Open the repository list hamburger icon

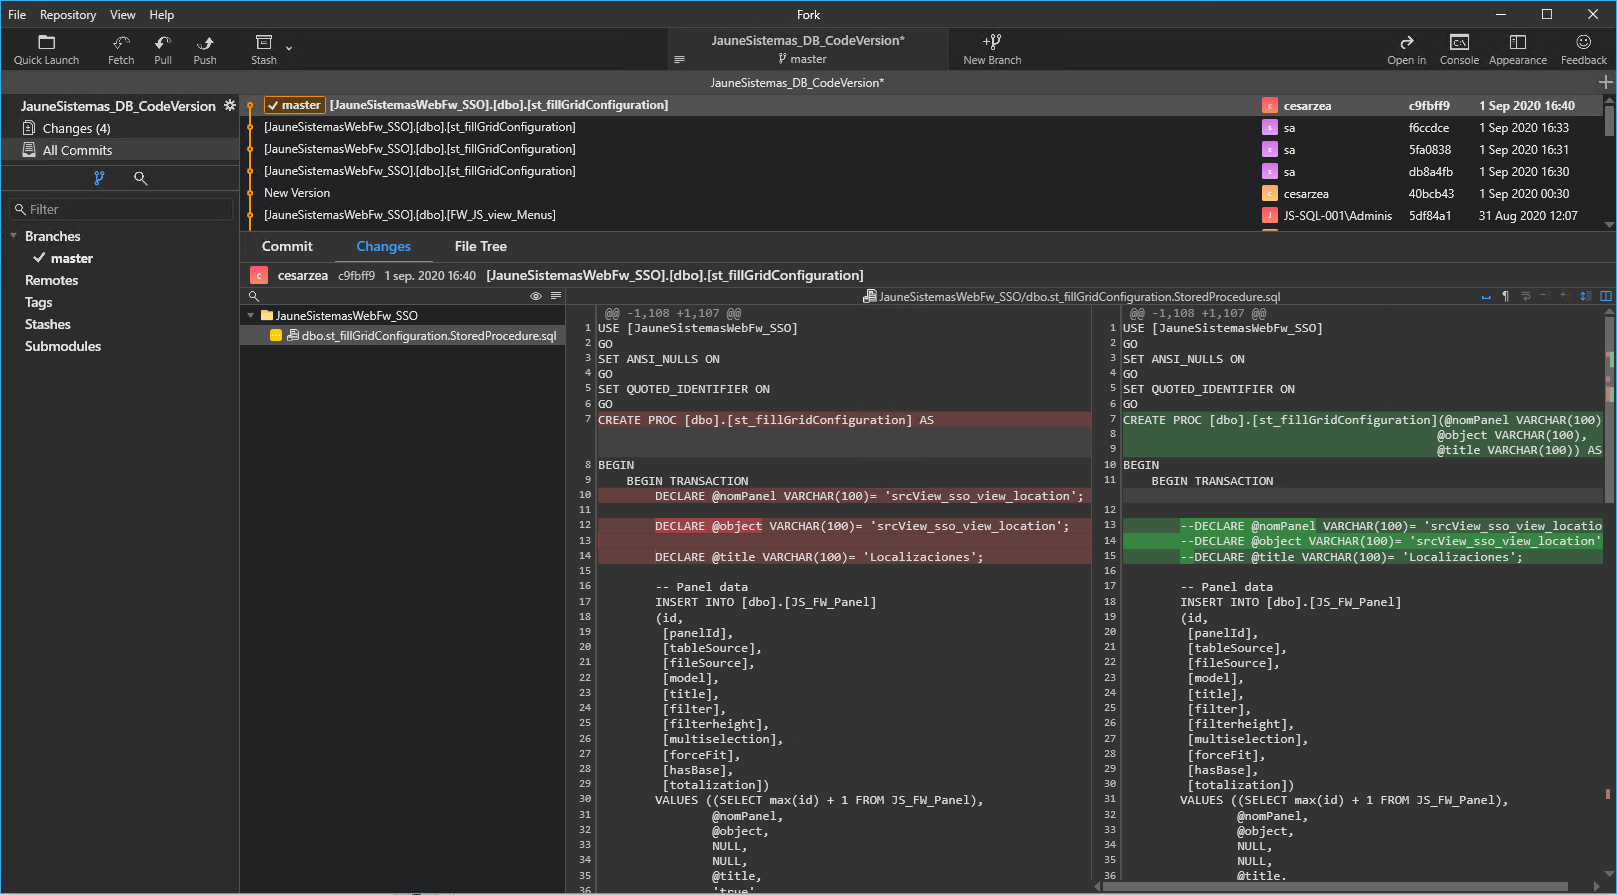680,59
